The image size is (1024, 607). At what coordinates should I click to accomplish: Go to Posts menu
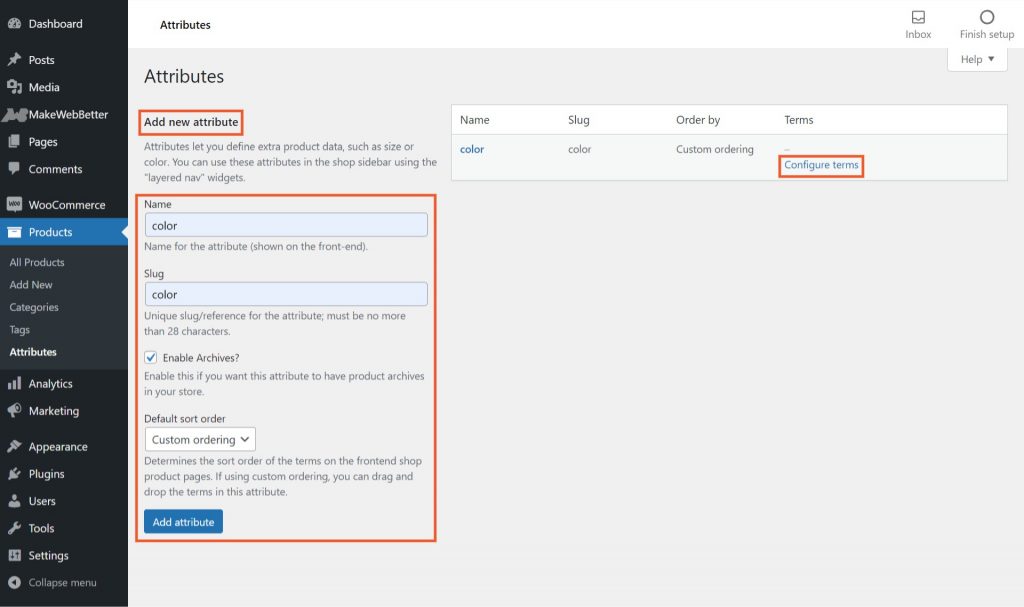pyautogui.click(x=41, y=59)
